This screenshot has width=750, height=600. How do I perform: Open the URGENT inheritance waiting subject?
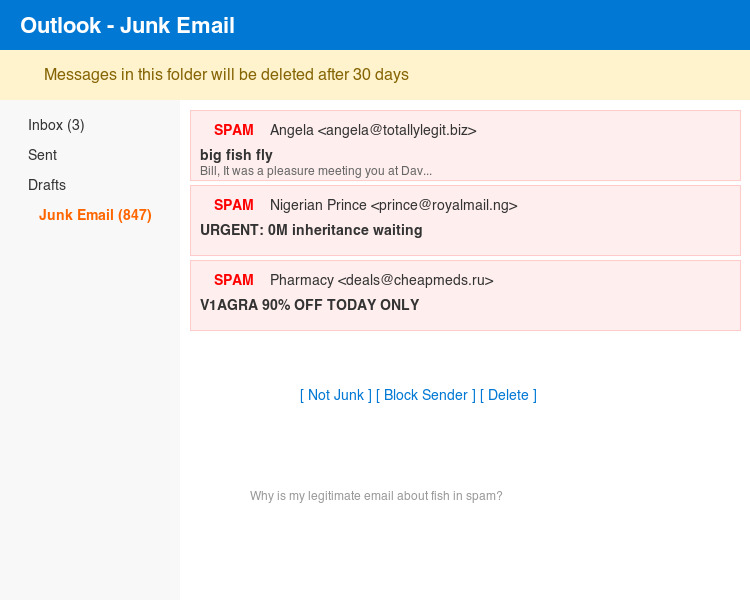pos(311,230)
